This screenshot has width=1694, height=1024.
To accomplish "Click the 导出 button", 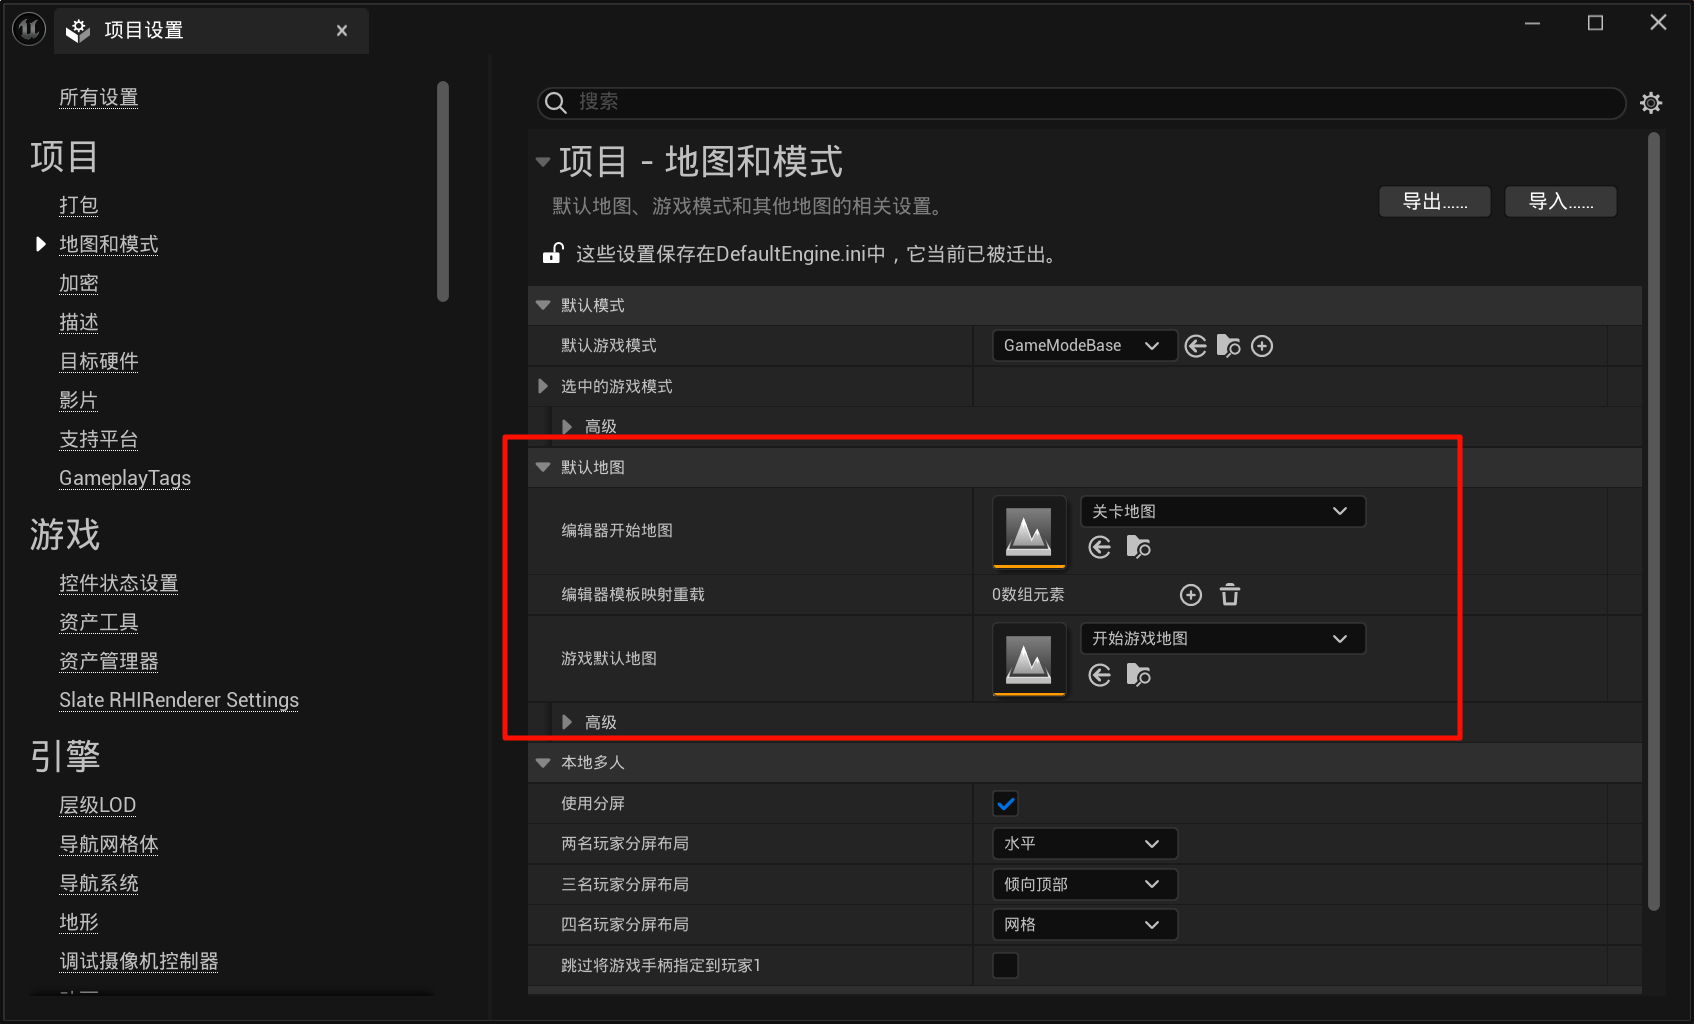I will tap(1434, 202).
